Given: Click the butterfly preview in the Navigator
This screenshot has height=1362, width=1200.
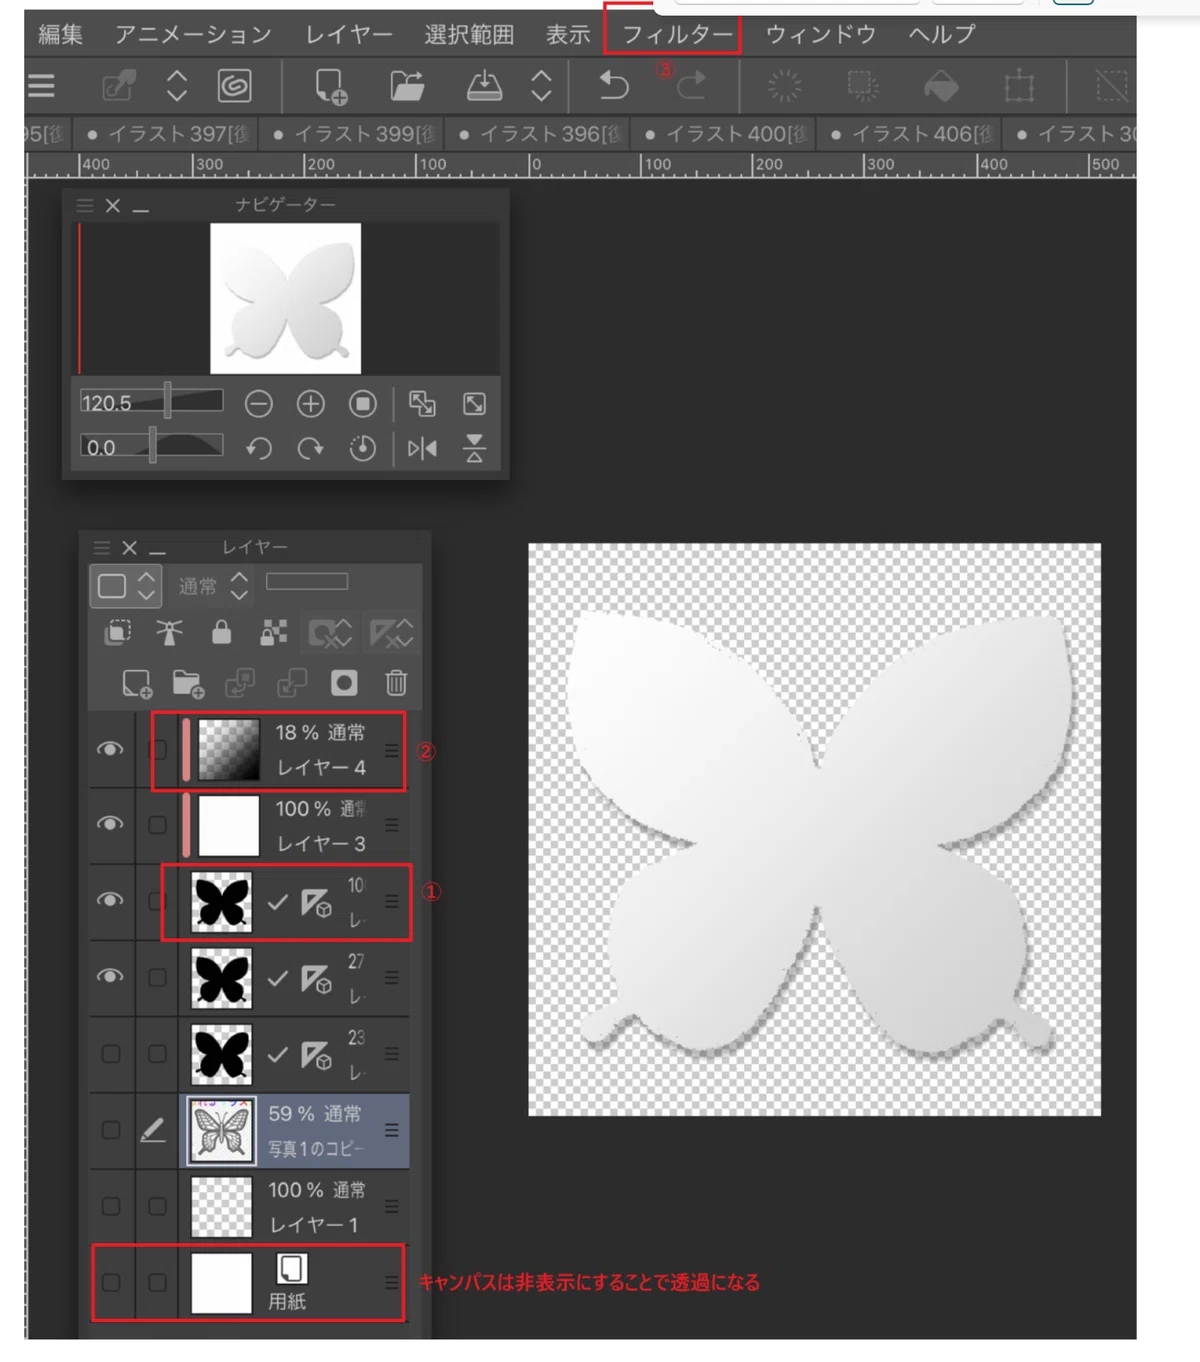Looking at the screenshot, I should tap(286, 298).
